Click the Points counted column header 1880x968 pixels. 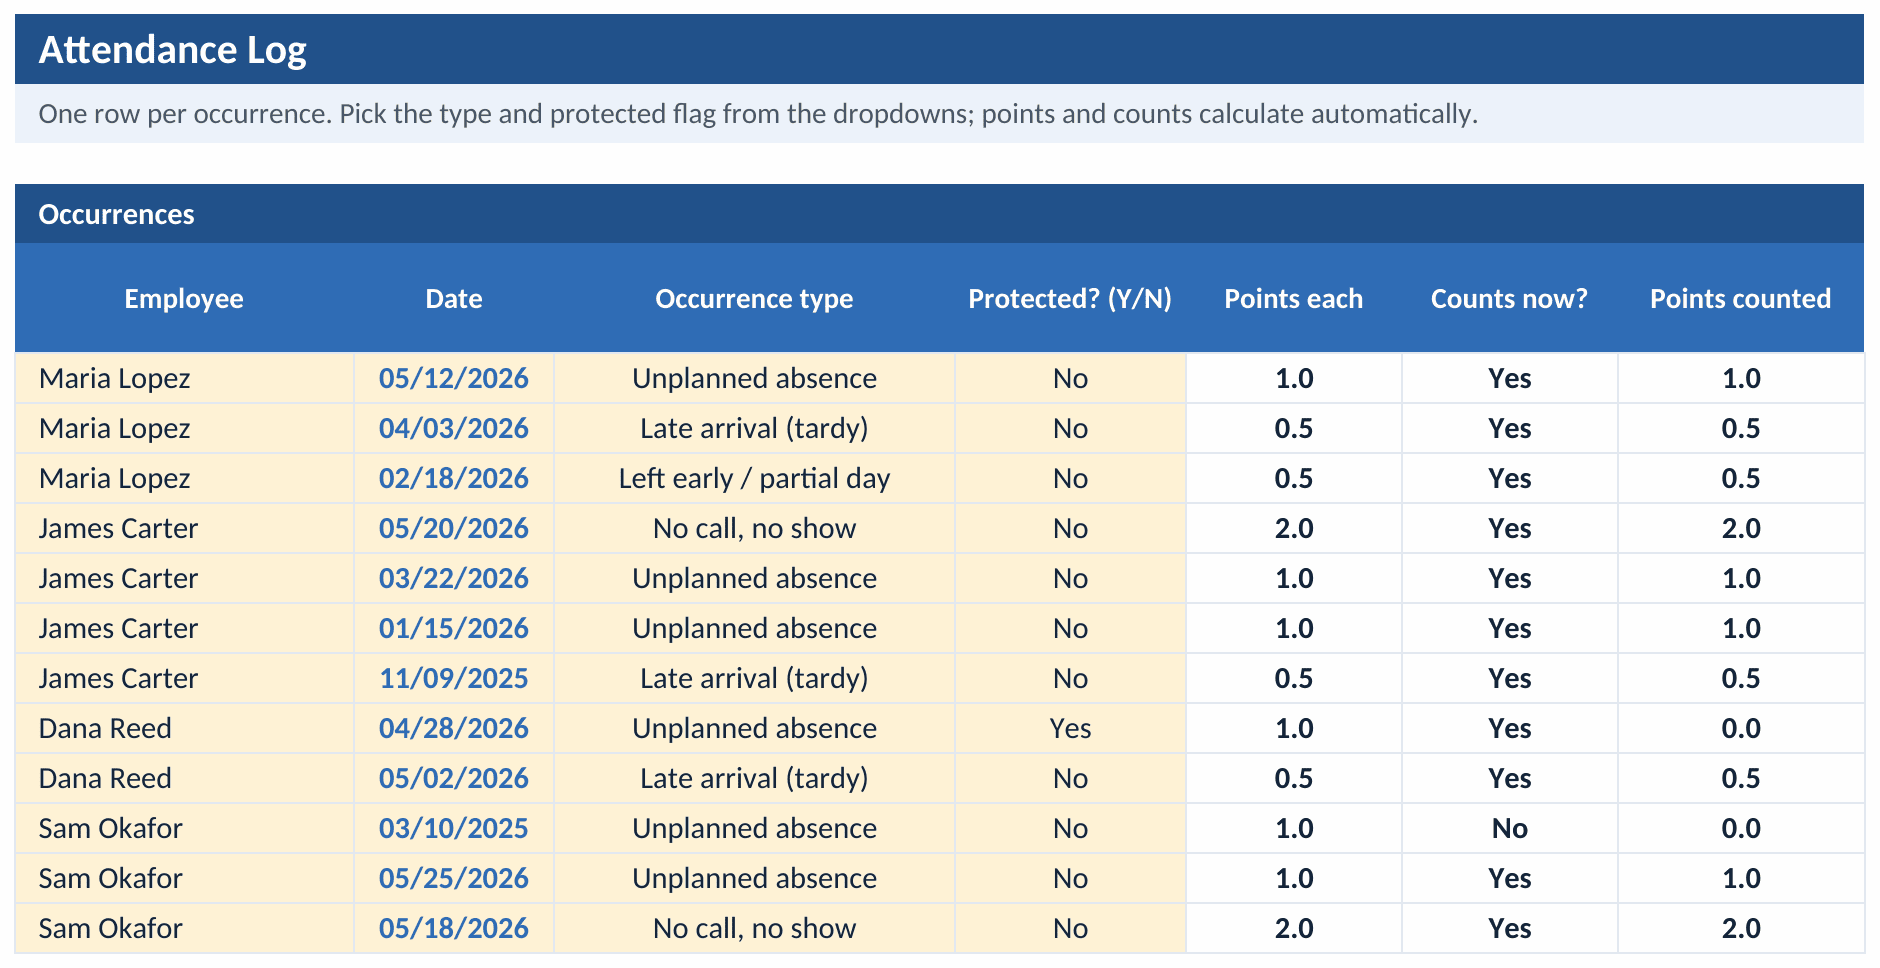click(x=1741, y=298)
